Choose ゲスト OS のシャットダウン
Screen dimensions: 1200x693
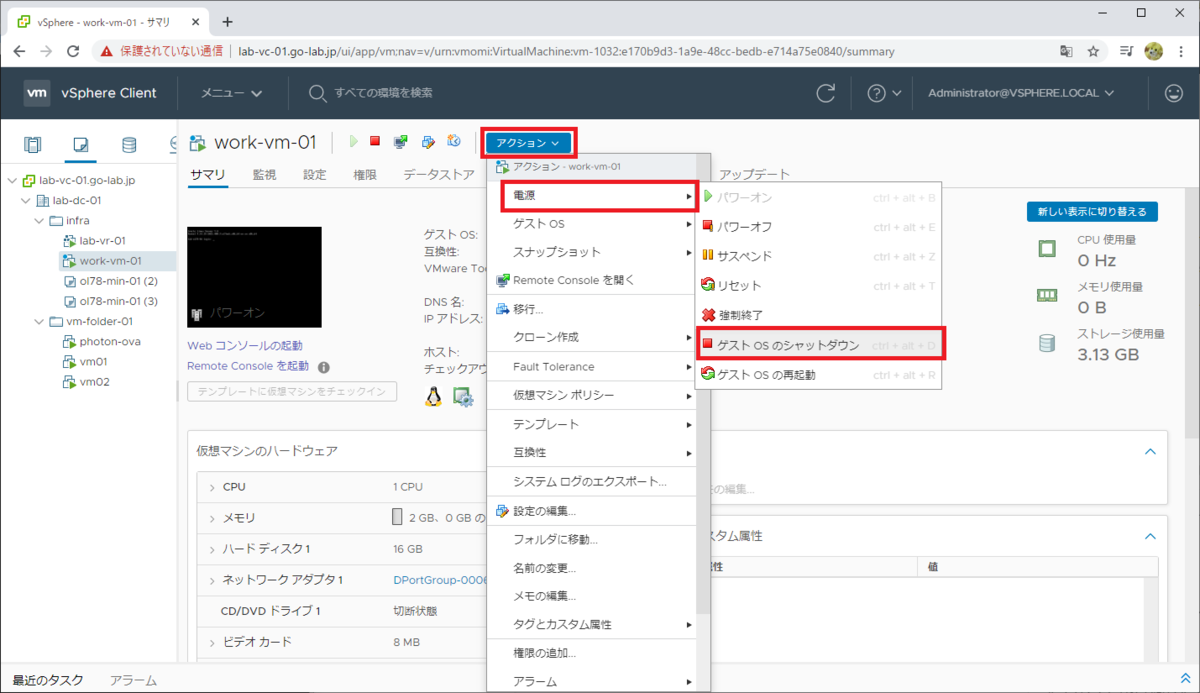point(819,345)
